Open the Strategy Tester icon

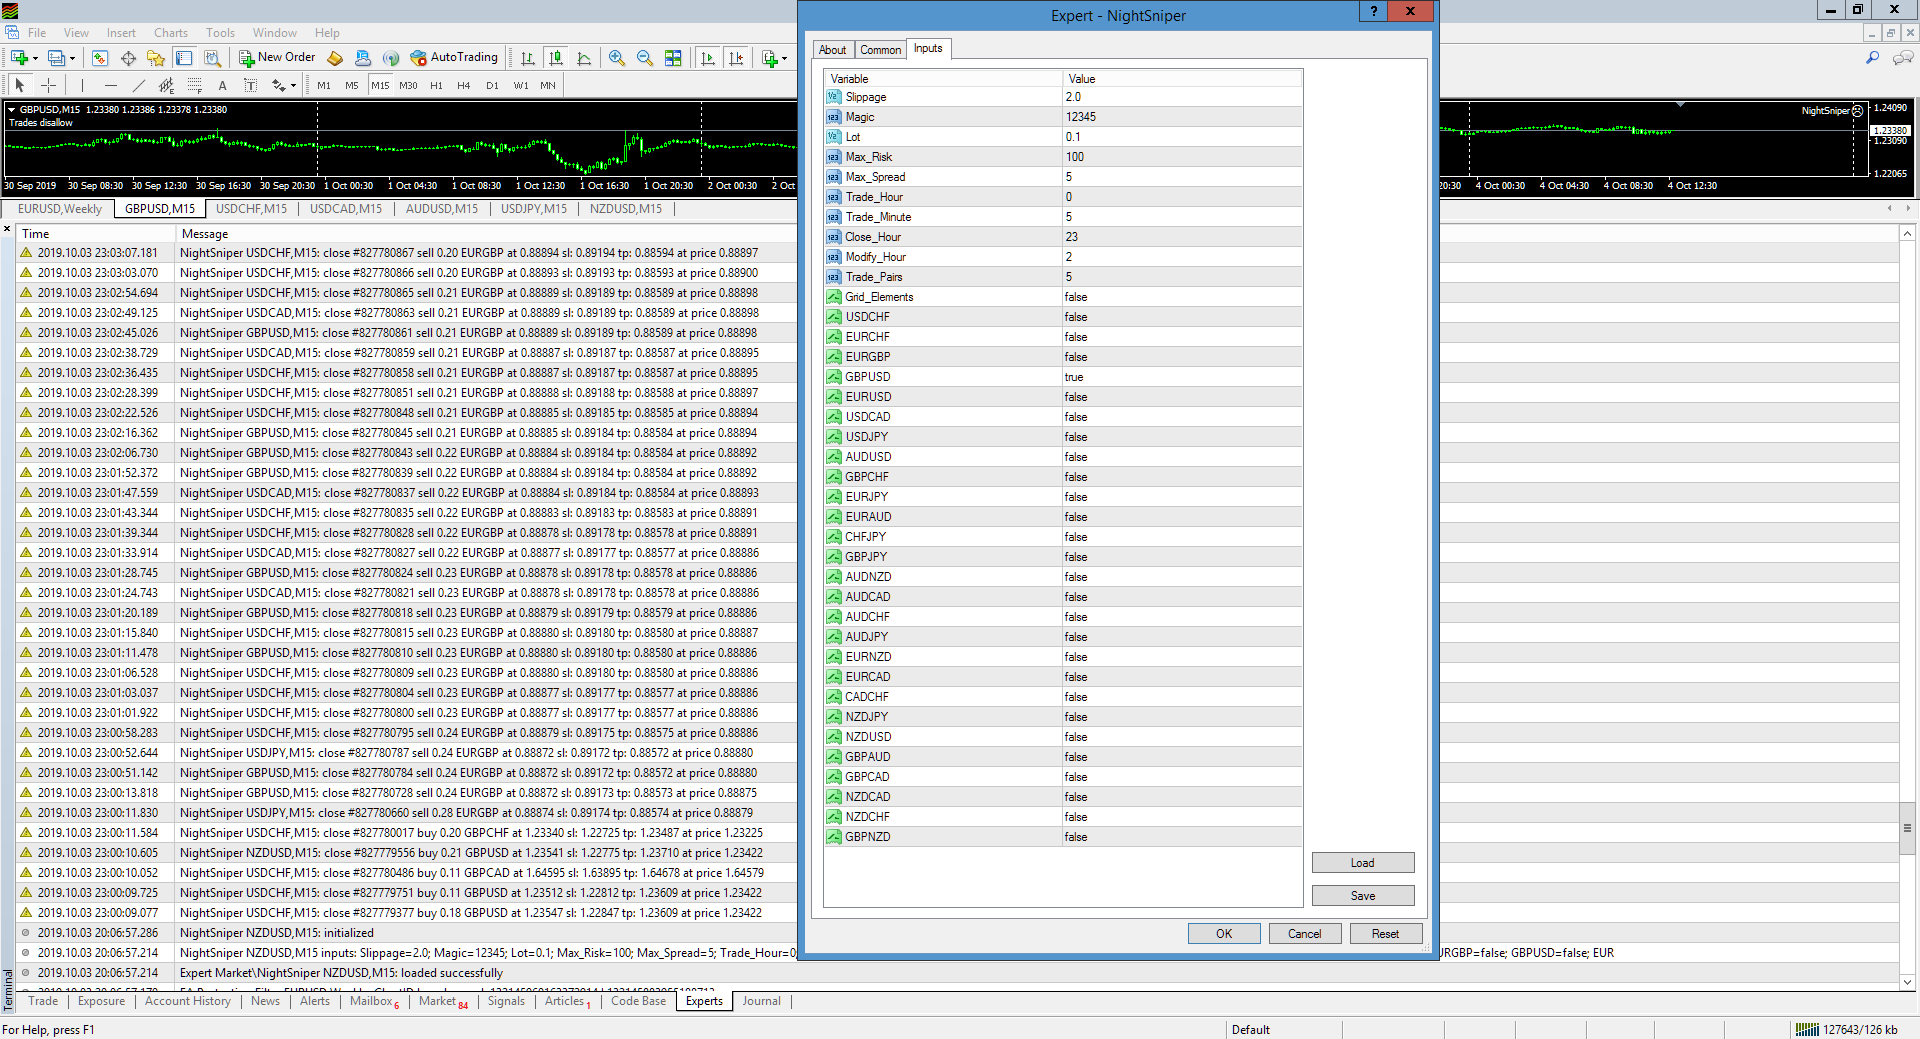pyautogui.click(x=212, y=58)
